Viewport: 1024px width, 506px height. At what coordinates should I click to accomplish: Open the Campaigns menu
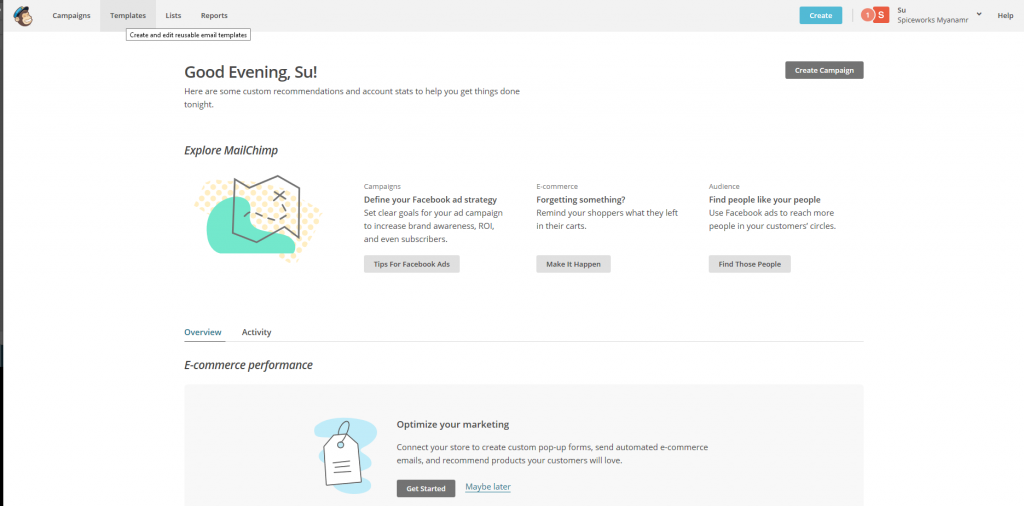coord(71,16)
